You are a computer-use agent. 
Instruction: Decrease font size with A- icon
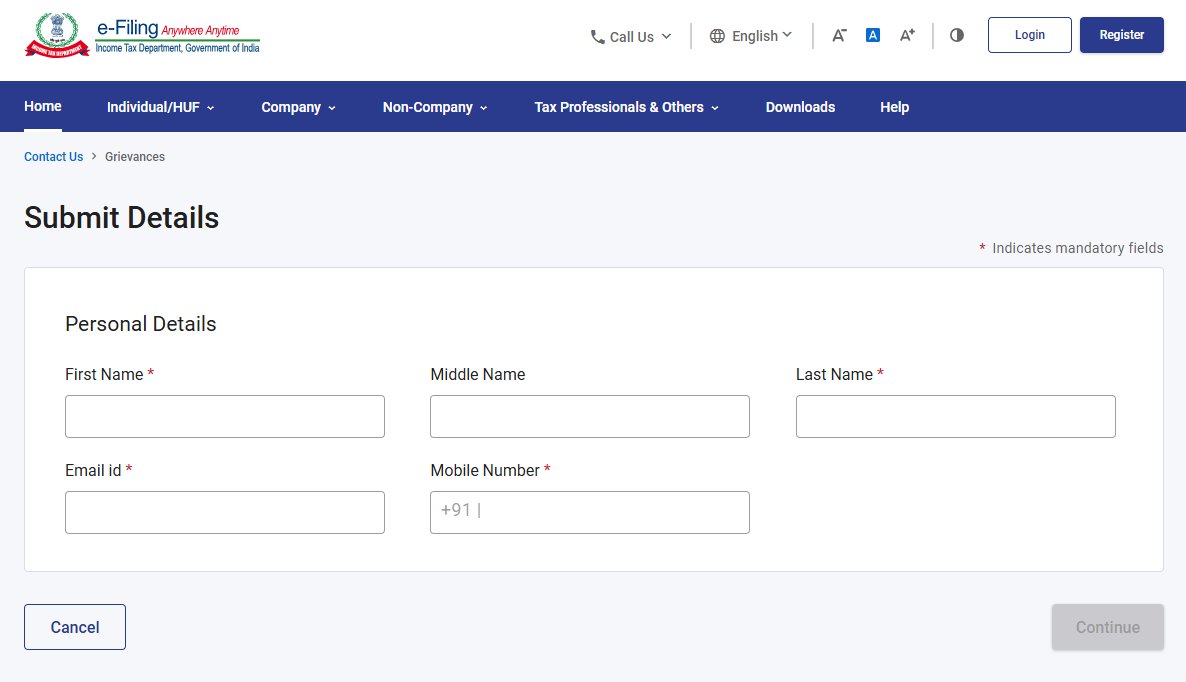pos(839,35)
